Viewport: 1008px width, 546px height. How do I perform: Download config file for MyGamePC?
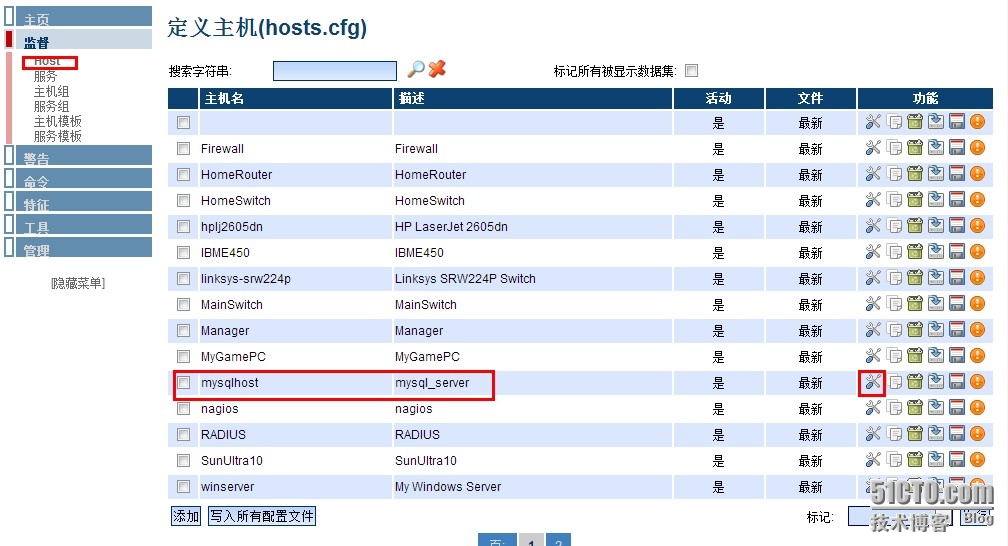(x=936, y=356)
